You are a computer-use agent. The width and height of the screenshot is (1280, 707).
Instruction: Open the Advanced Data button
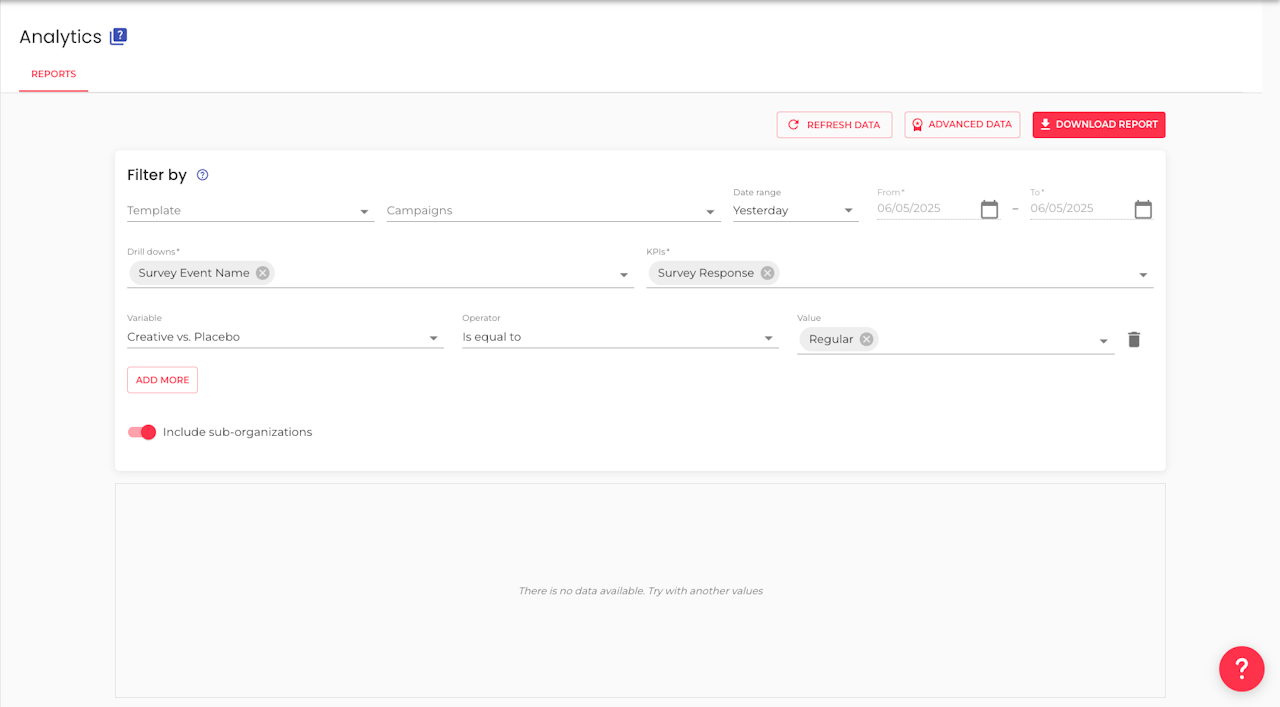[962, 125]
